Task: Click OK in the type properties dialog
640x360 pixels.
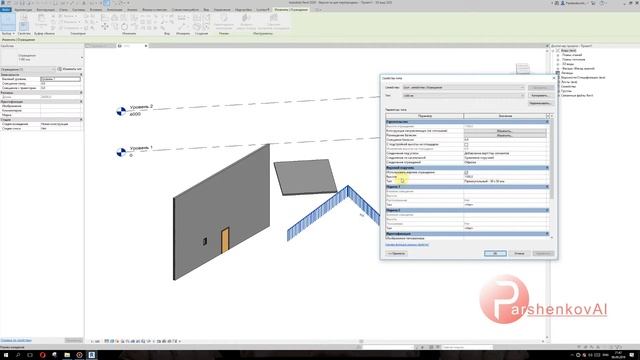Action: point(495,253)
